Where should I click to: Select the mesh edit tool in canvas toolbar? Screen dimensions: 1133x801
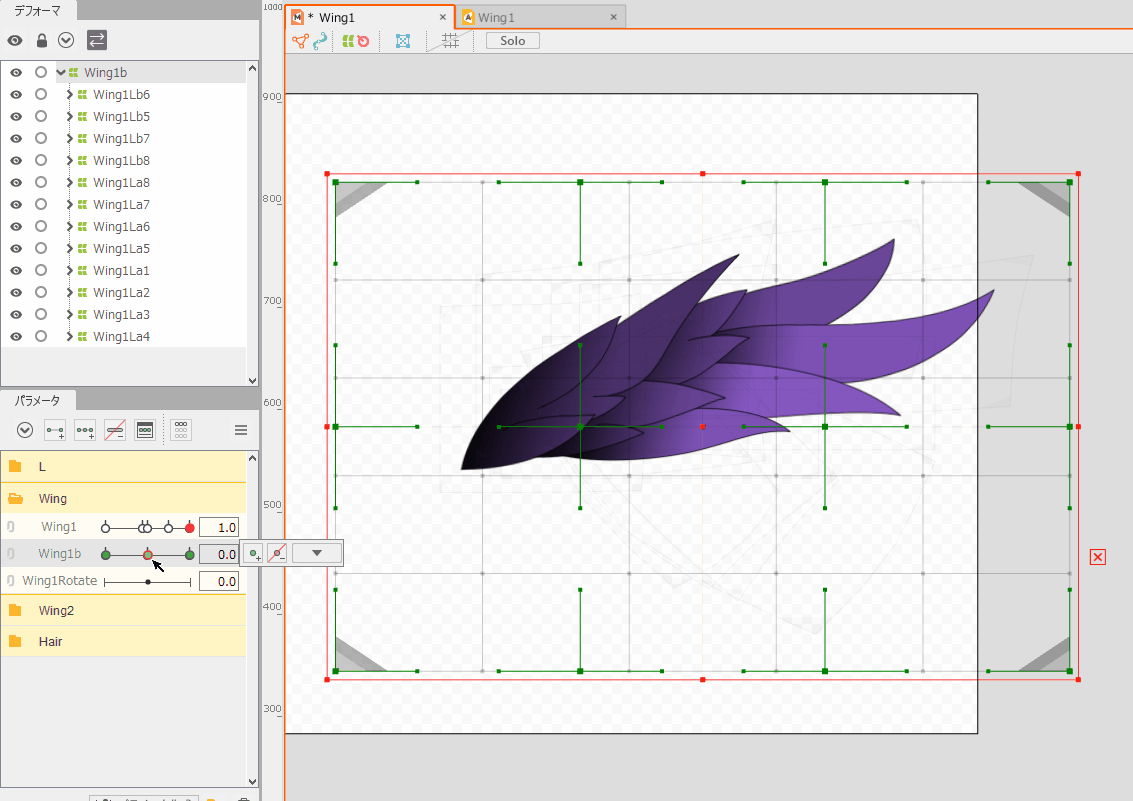tap(301, 41)
